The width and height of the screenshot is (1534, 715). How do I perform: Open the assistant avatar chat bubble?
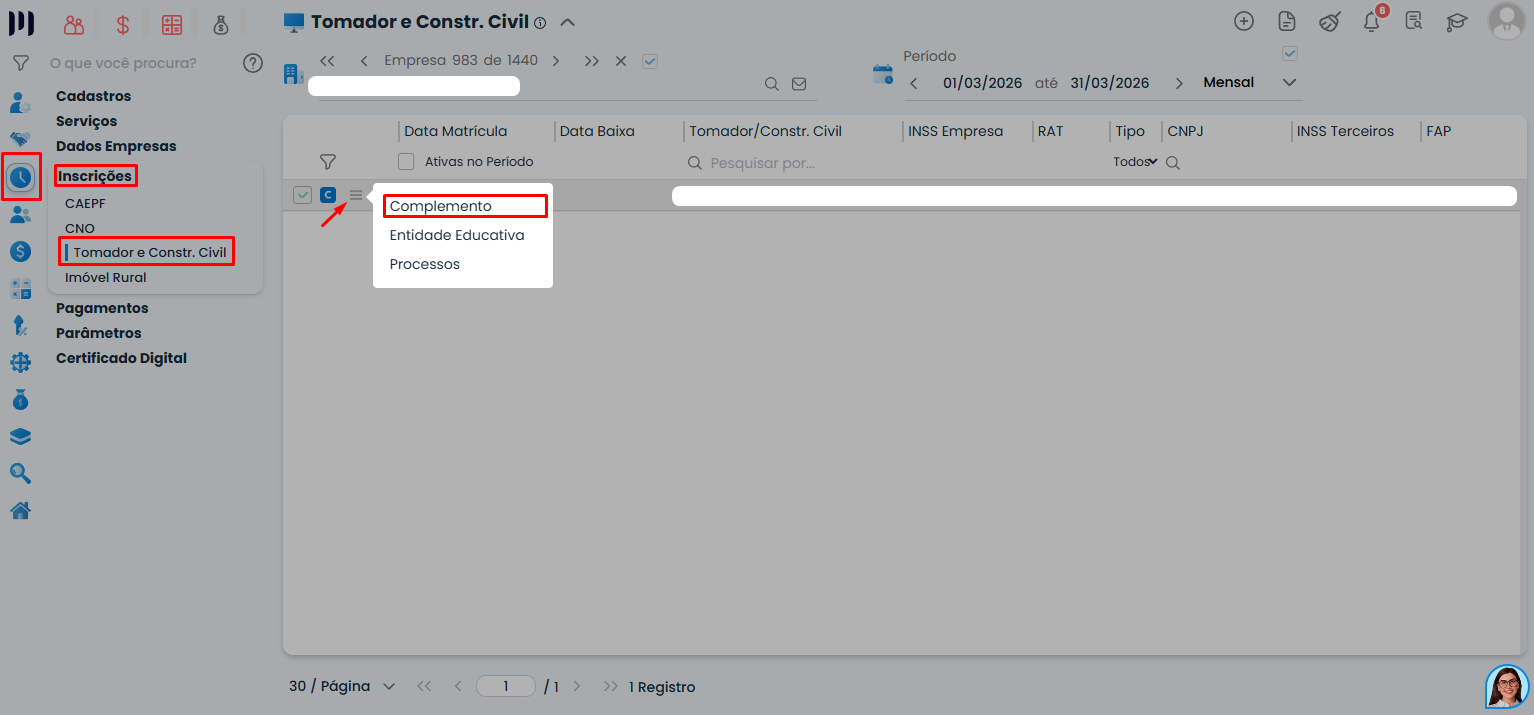point(1507,687)
